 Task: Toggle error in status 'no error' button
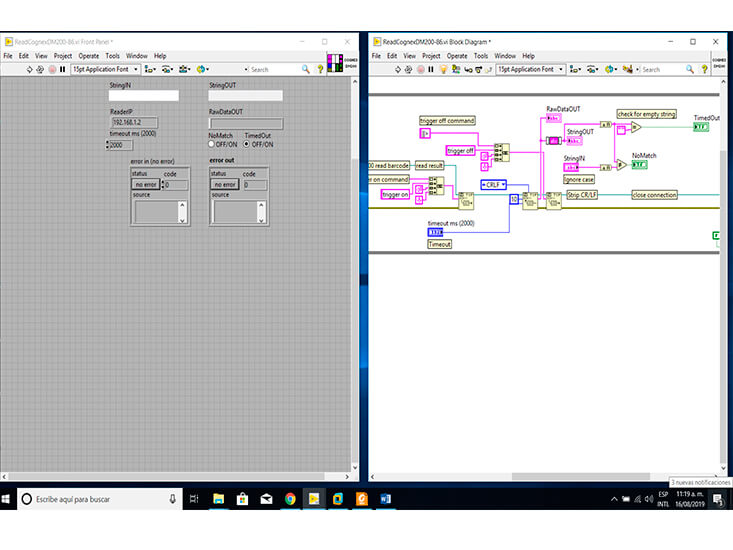click(145, 185)
